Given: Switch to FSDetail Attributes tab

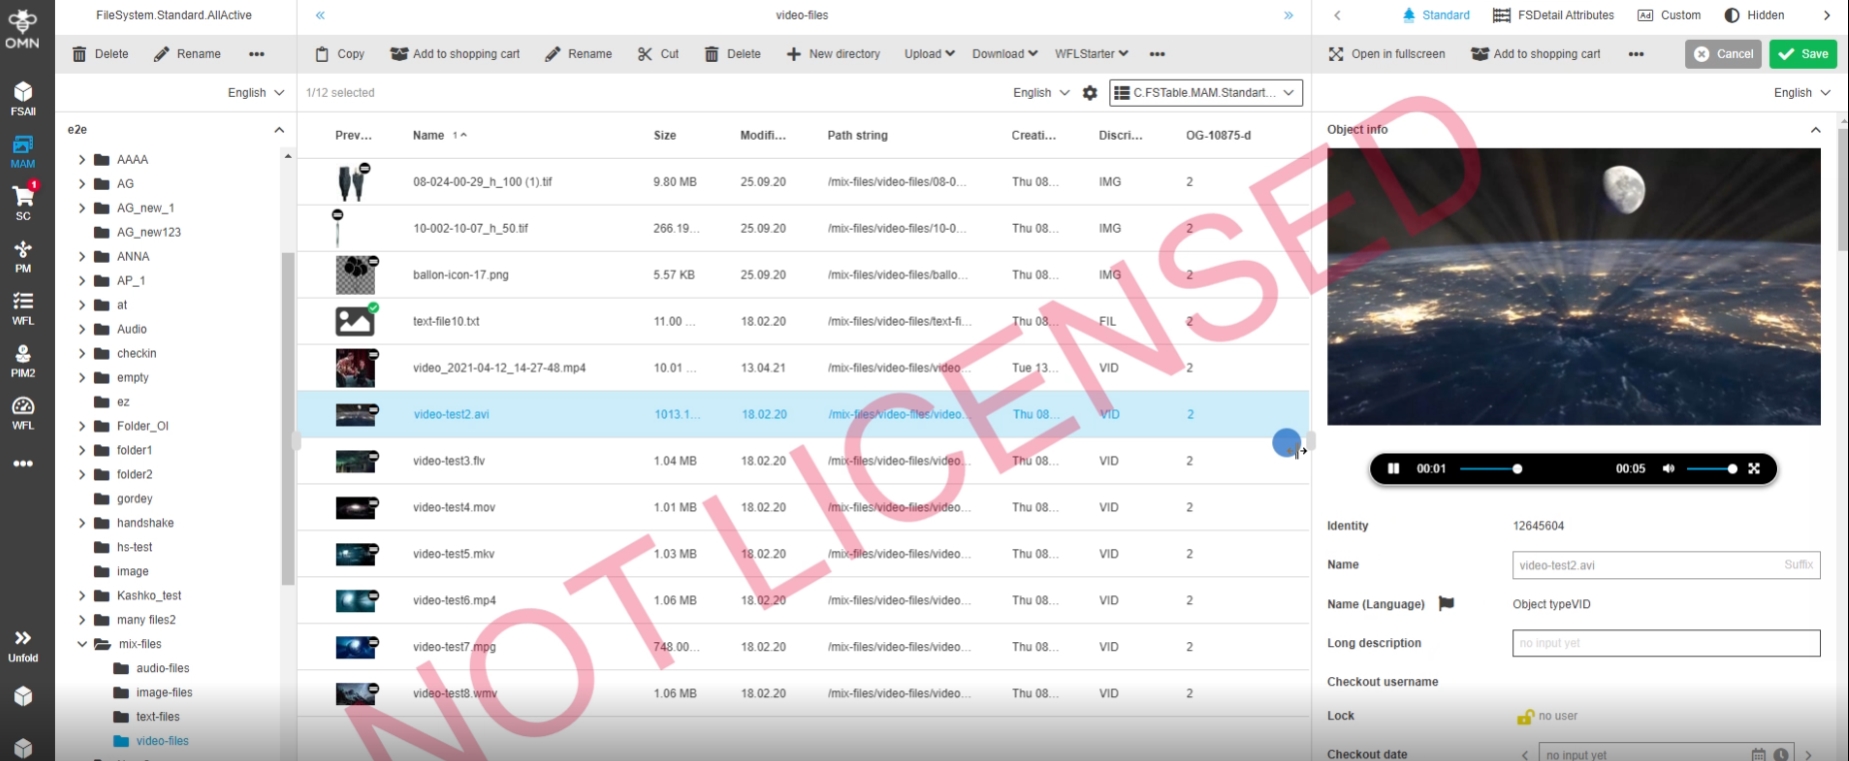Looking at the screenshot, I should (1553, 15).
